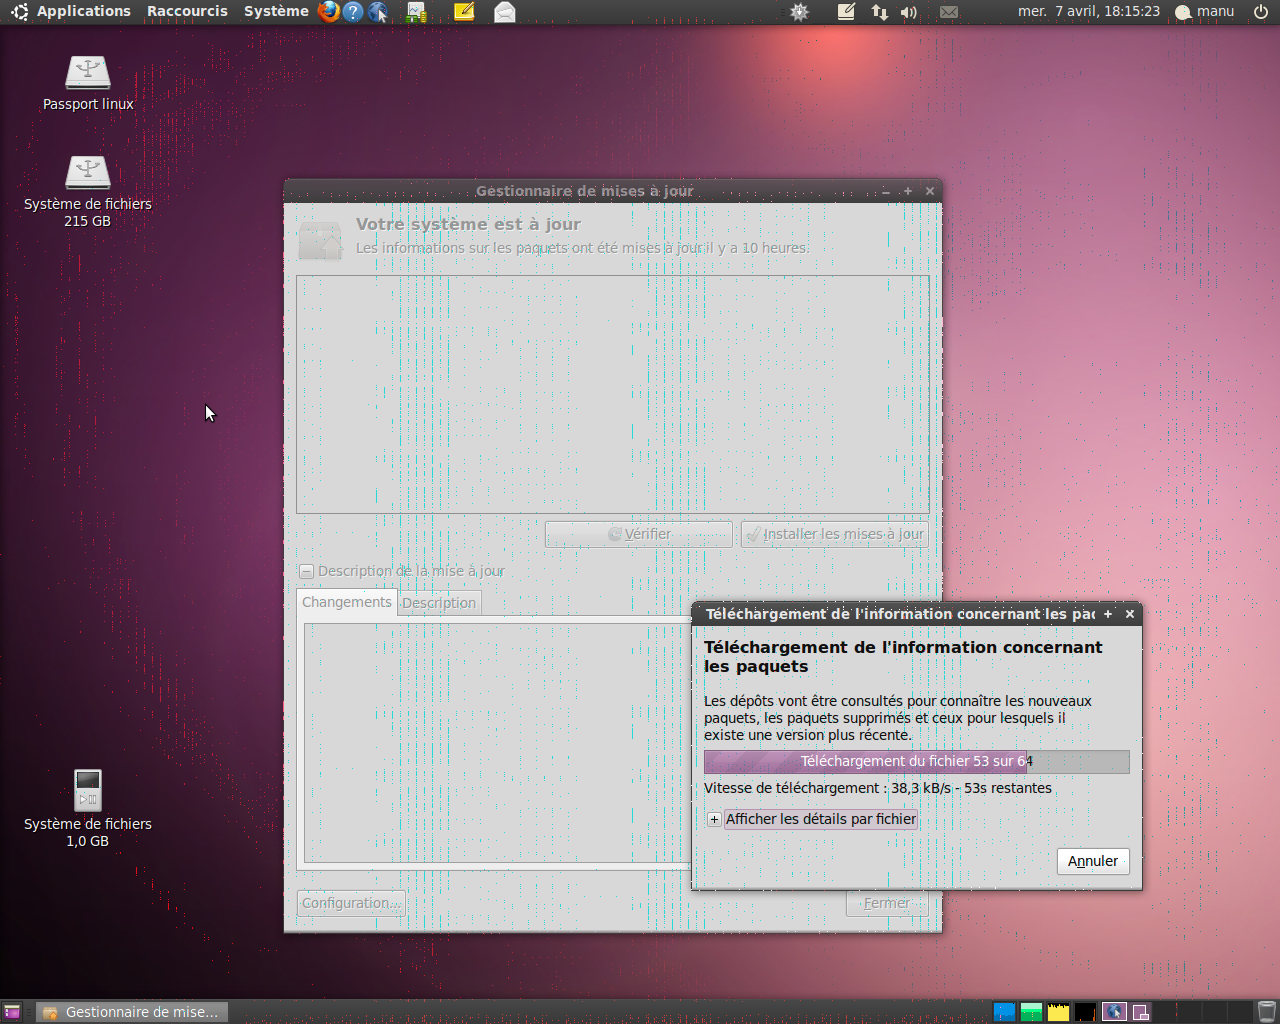
Task: Open the yellow sticky notes applet
Action: coord(464,12)
